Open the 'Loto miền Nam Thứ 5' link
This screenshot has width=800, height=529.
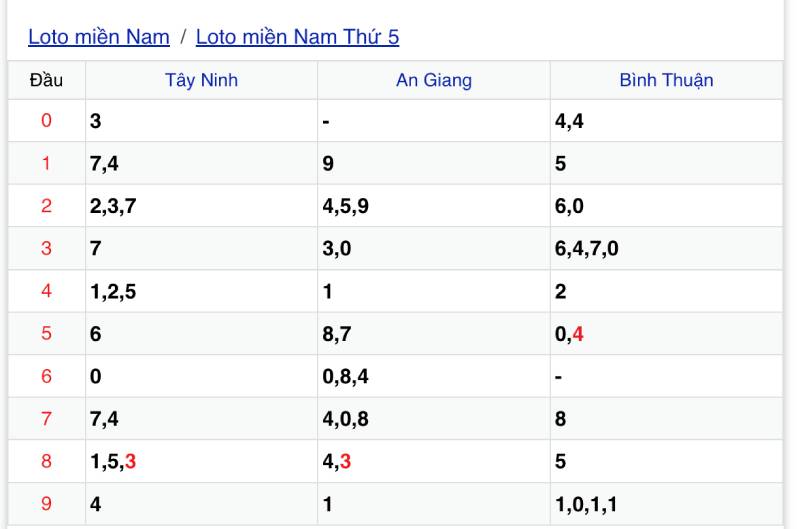tap(297, 38)
